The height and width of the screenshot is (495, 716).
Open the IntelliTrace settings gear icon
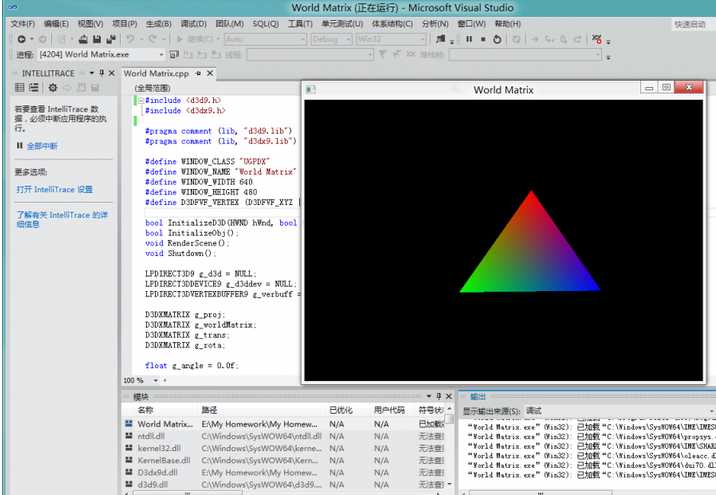click(x=53, y=88)
